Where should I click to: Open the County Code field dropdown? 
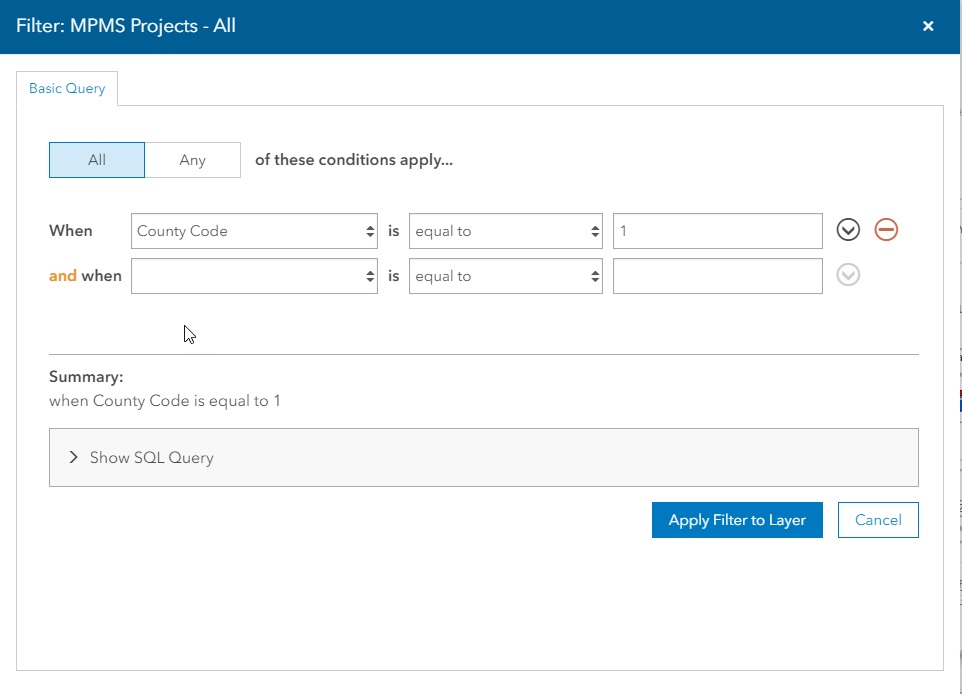(254, 231)
